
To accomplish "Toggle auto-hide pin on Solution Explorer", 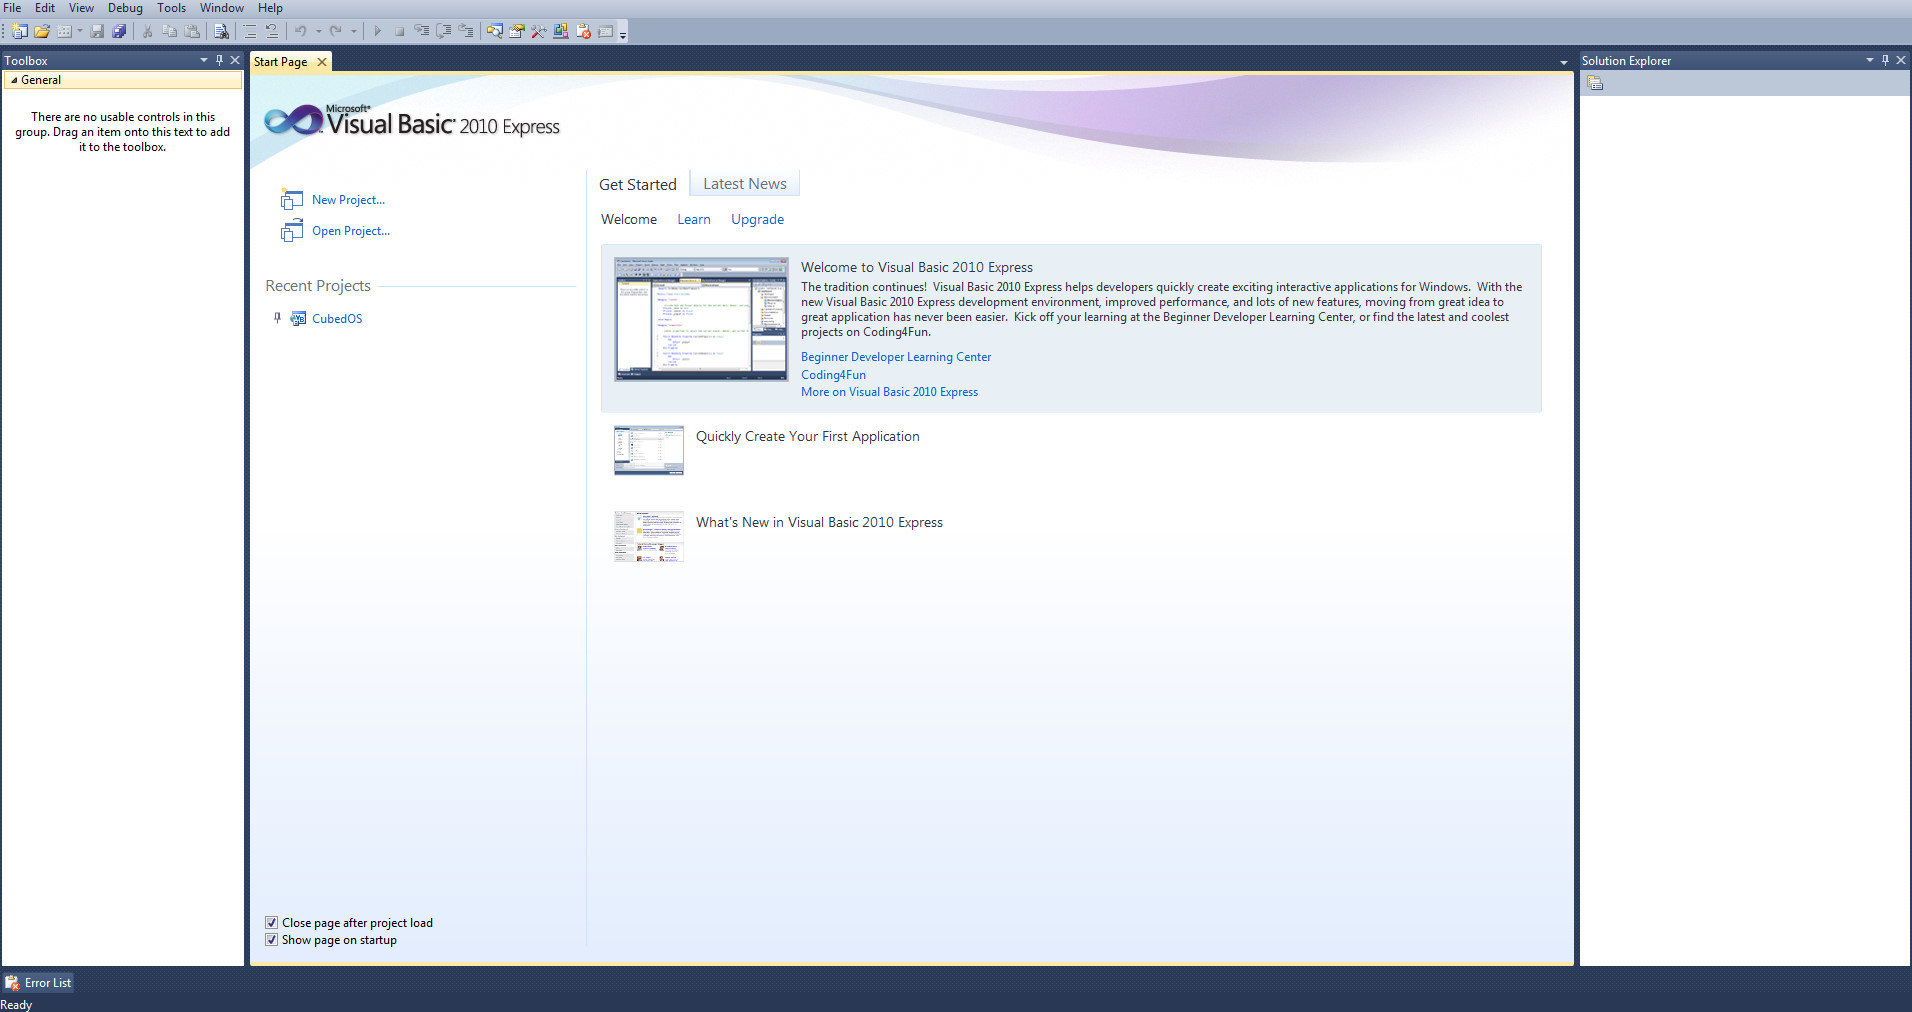I will pyautogui.click(x=1885, y=60).
